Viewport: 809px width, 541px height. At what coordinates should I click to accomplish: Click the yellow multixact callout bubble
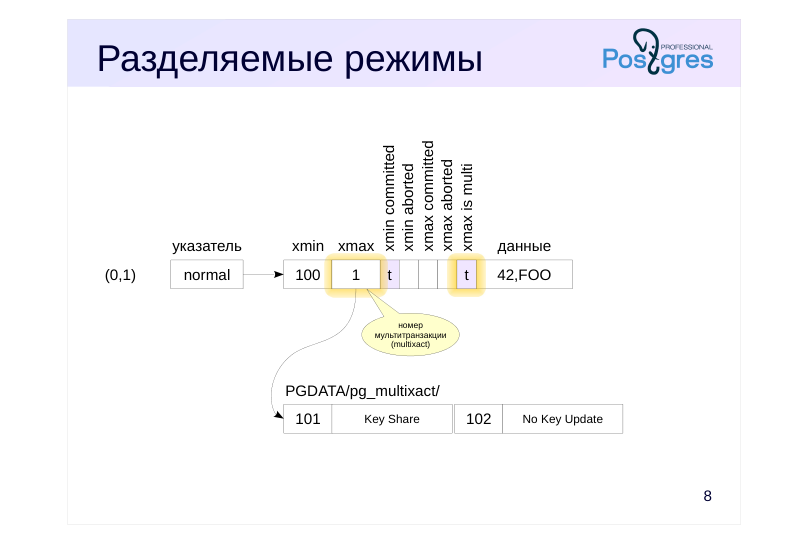[410, 334]
